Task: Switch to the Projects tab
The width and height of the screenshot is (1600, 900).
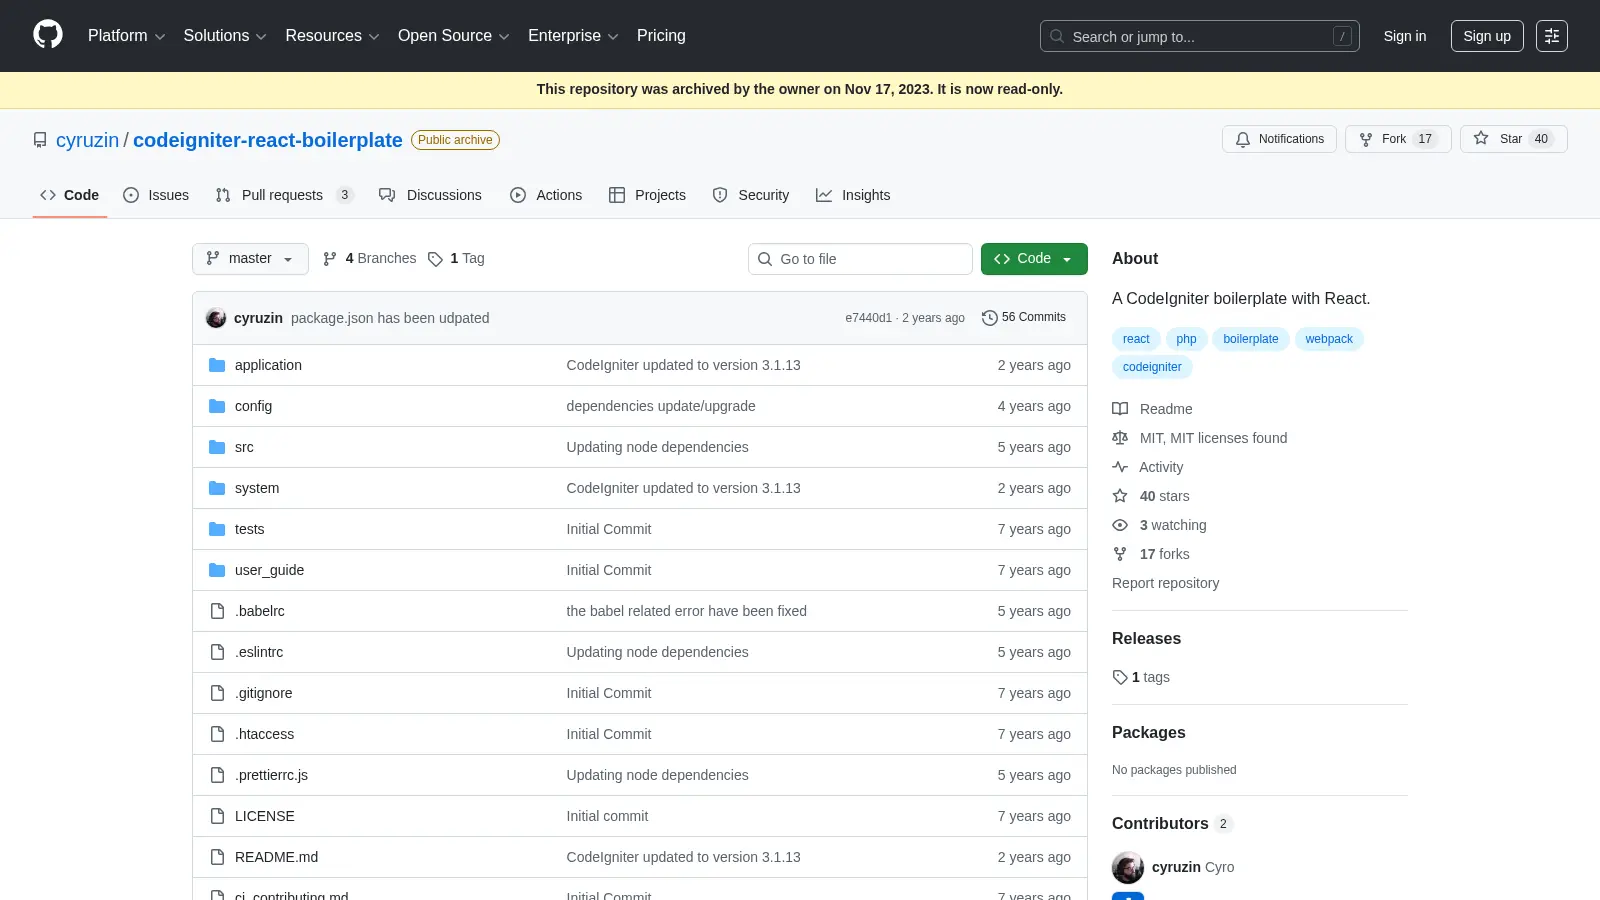Action: pyautogui.click(x=647, y=195)
